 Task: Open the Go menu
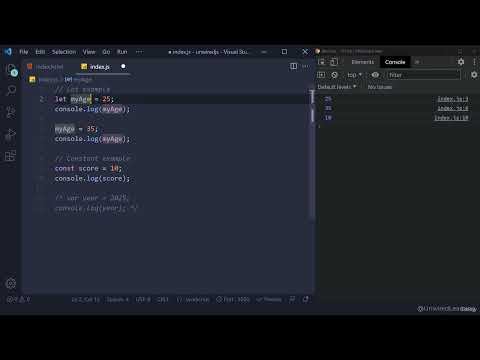click(x=106, y=52)
